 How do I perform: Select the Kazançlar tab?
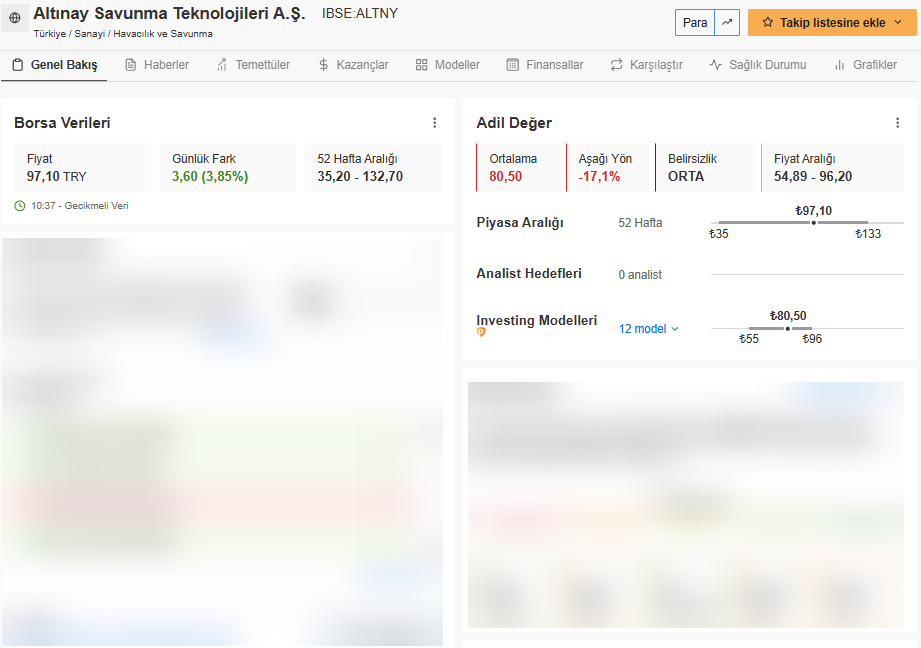[x=353, y=65]
